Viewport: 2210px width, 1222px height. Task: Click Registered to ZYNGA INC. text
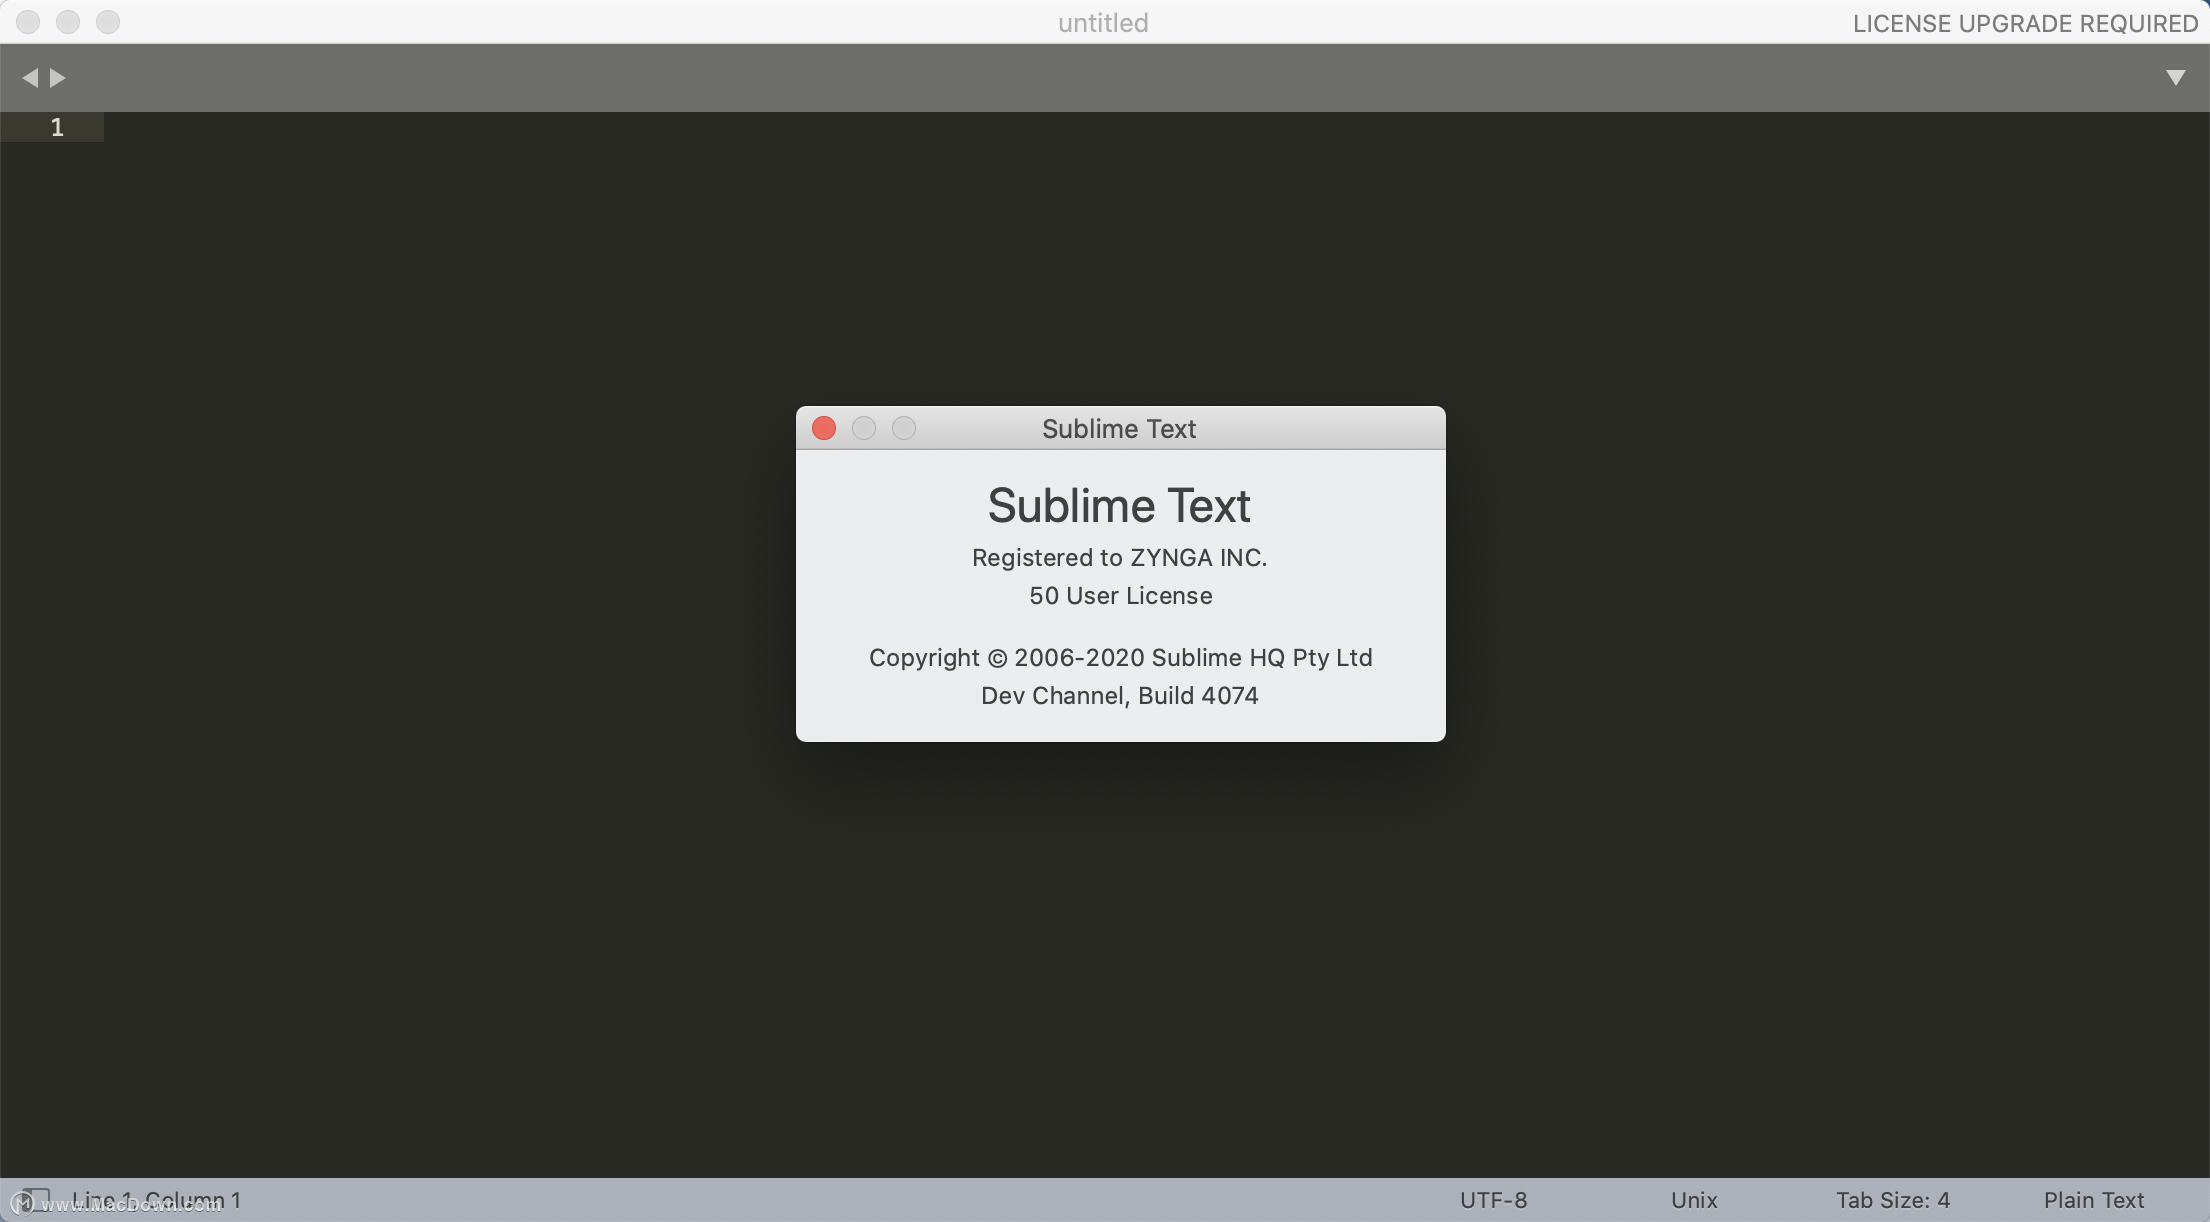pyautogui.click(x=1120, y=557)
